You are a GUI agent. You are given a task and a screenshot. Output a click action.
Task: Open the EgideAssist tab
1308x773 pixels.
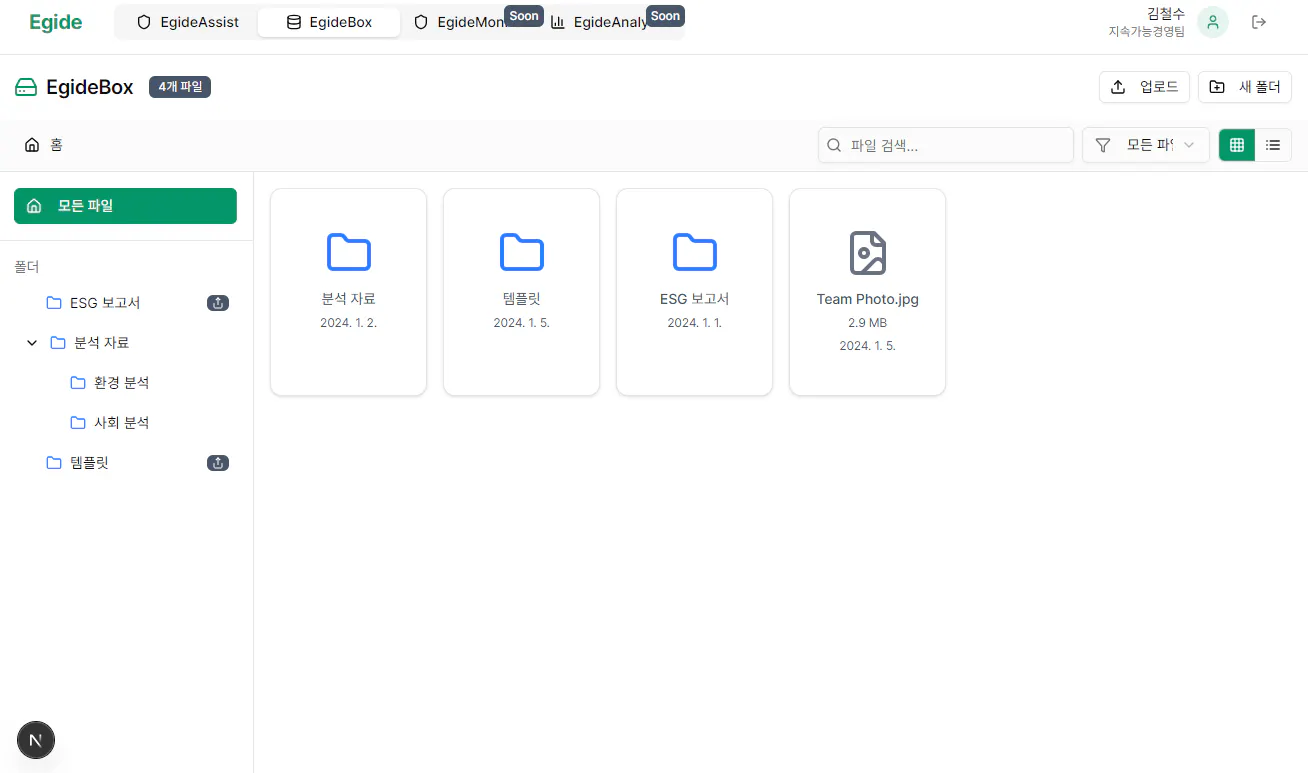click(188, 22)
